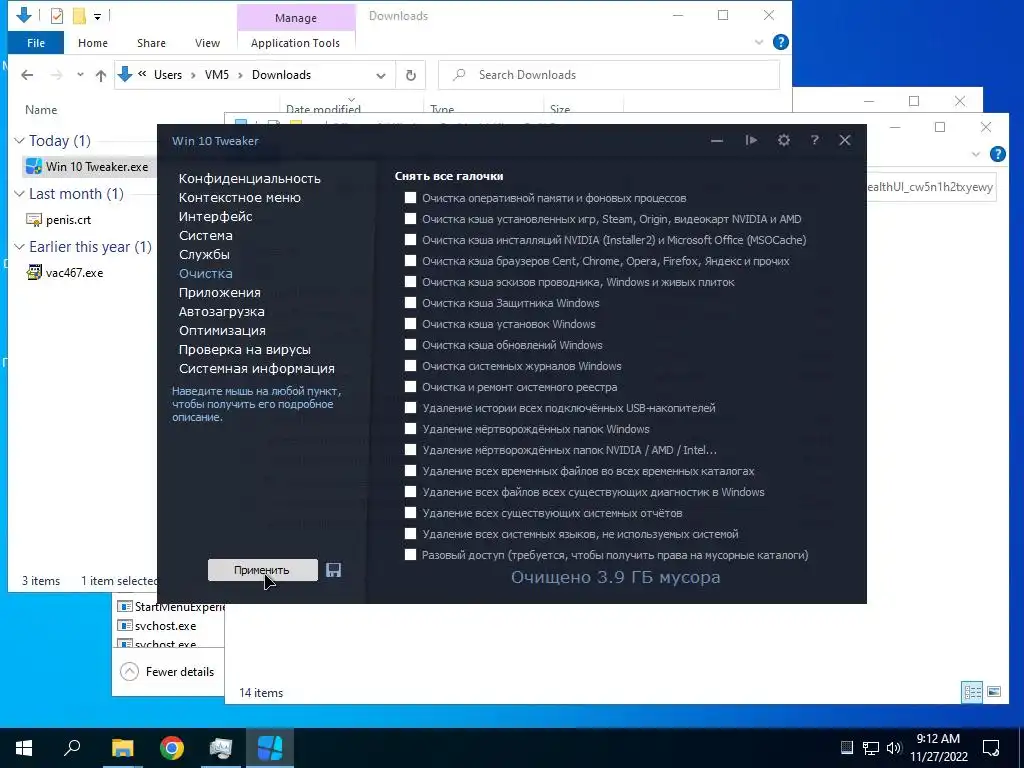Collapse the Today (1) group
Screen dimensions: 1024x768
click(20, 140)
